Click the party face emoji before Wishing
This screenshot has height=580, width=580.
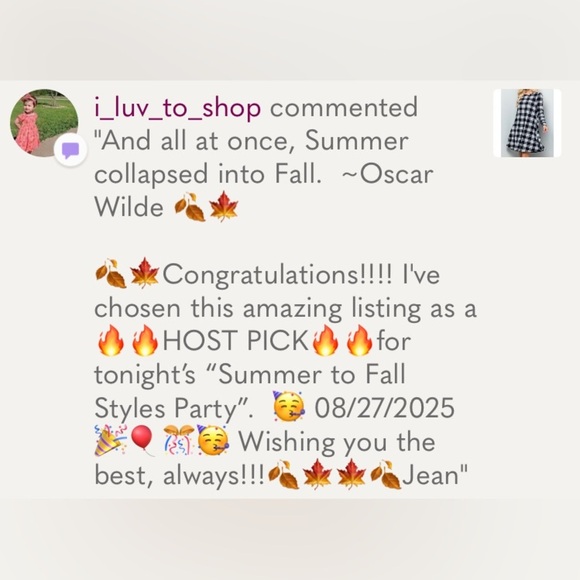[213, 440]
